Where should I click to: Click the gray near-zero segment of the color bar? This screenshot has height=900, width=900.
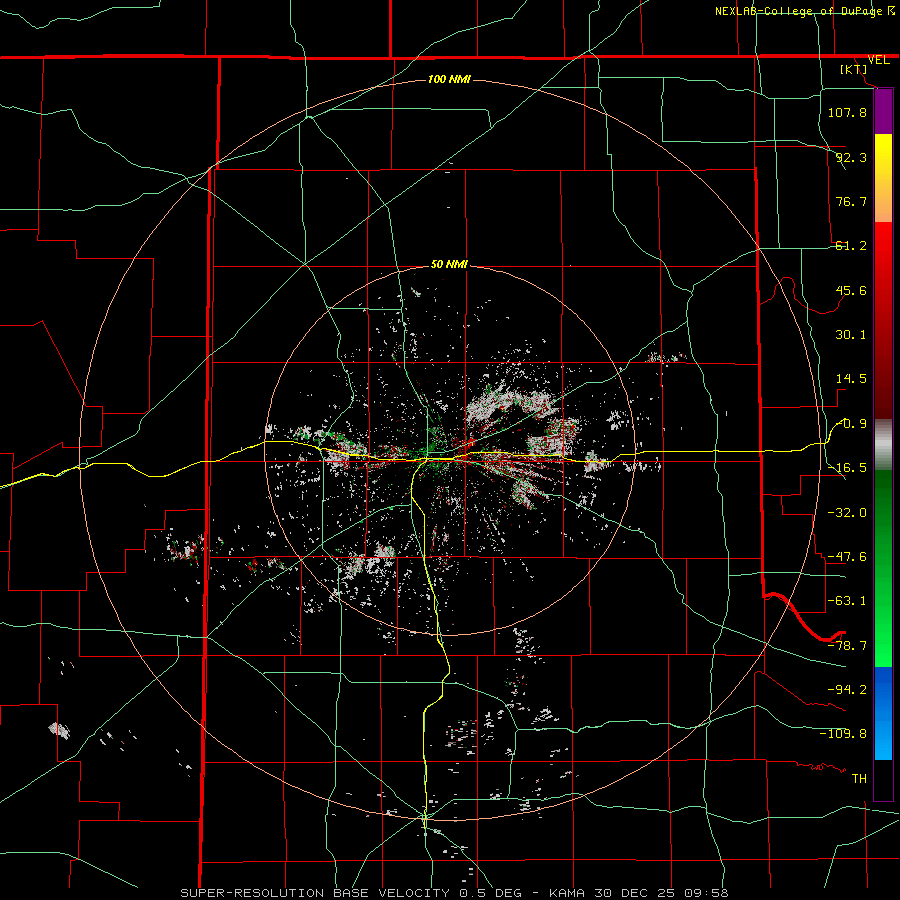[883, 445]
